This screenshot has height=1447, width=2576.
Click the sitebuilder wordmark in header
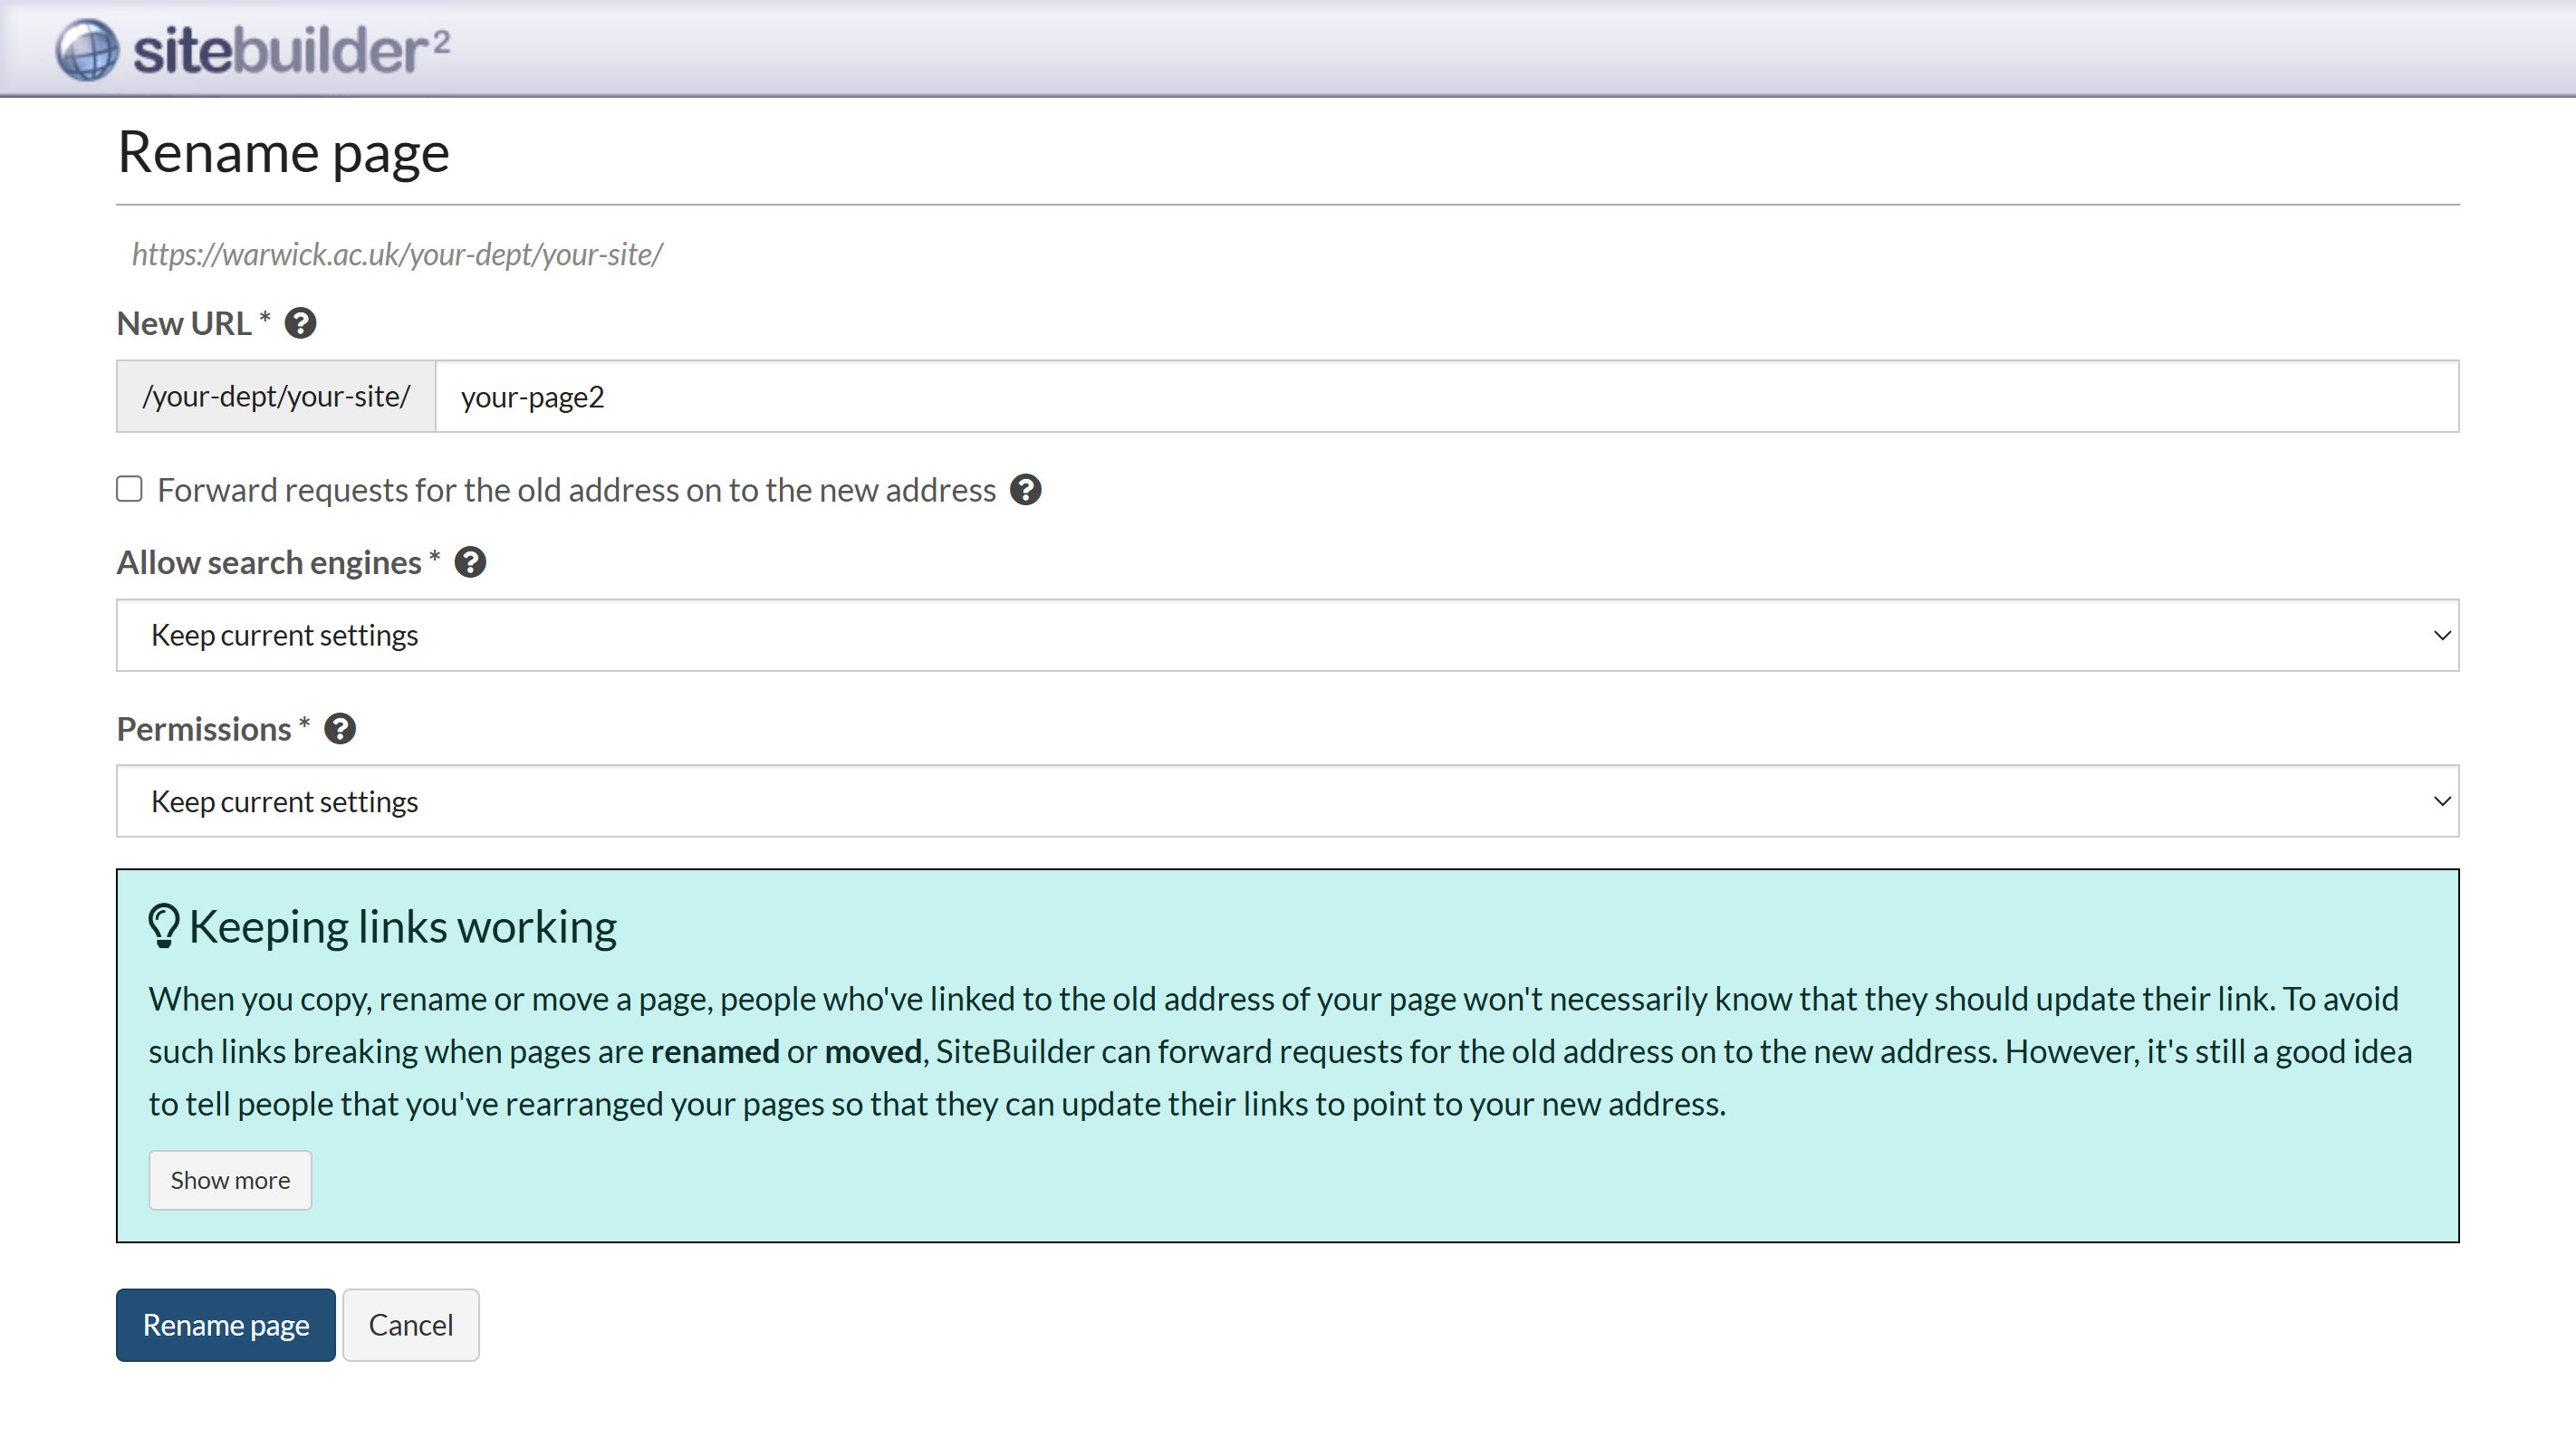pos(290,52)
